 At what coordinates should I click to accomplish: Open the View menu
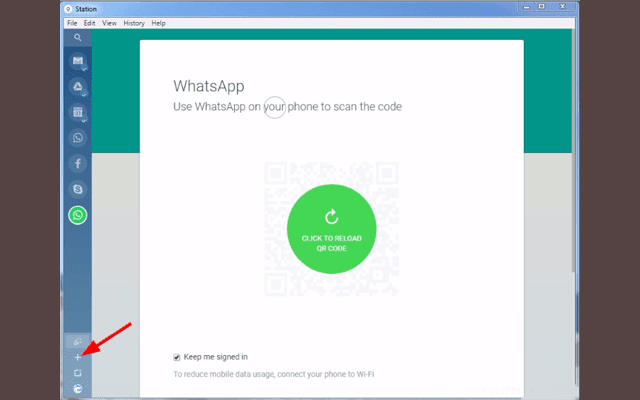coord(109,22)
